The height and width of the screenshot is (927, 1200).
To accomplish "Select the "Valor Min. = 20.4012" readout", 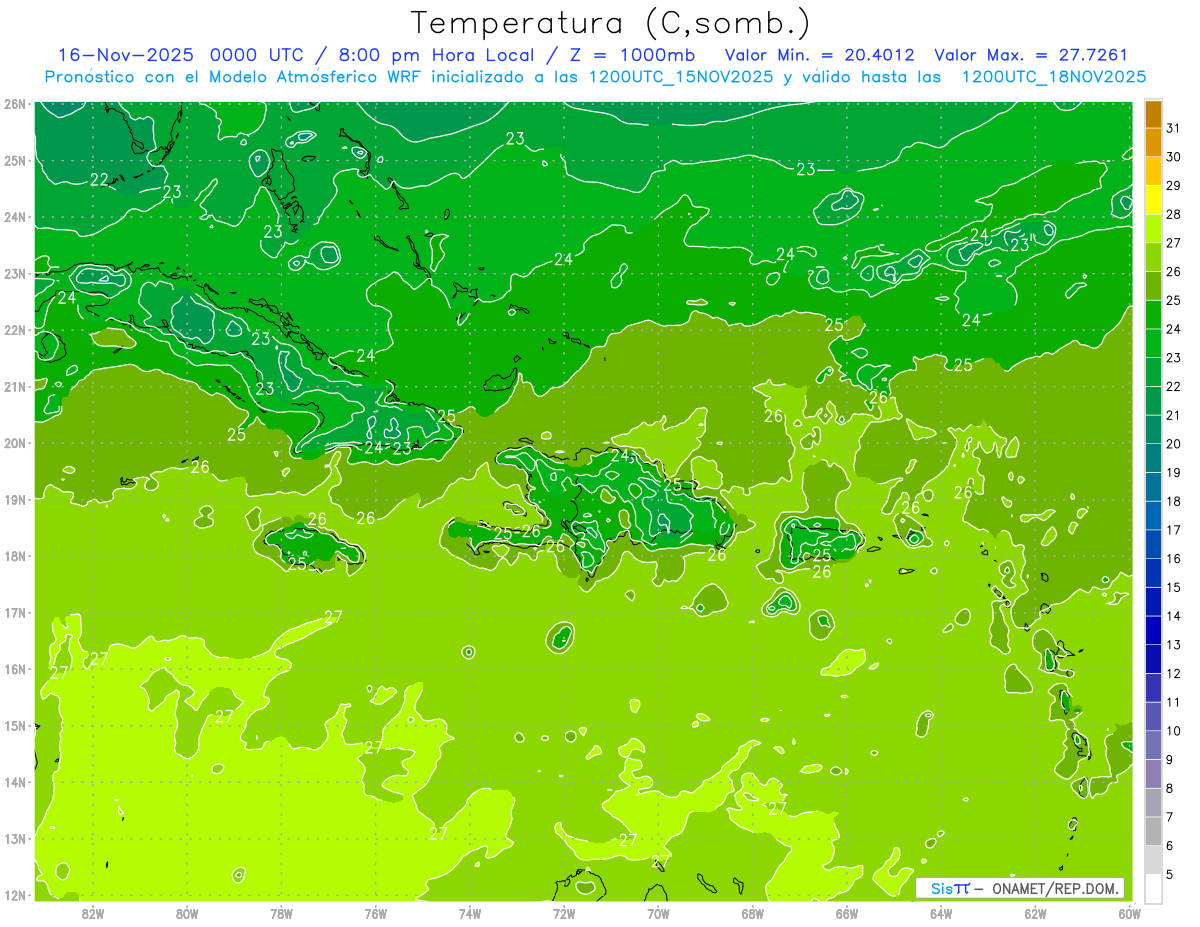I will click(820, 55).
